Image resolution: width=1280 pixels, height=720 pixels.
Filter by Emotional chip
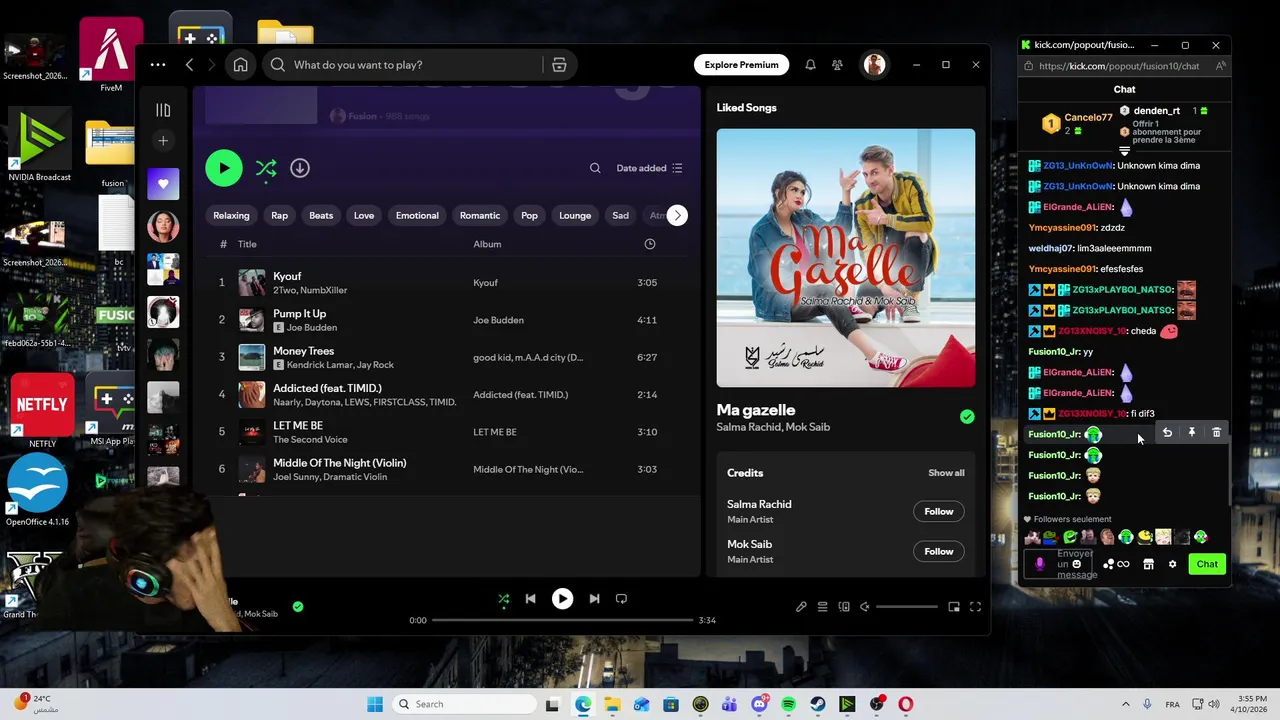[417, 215]
